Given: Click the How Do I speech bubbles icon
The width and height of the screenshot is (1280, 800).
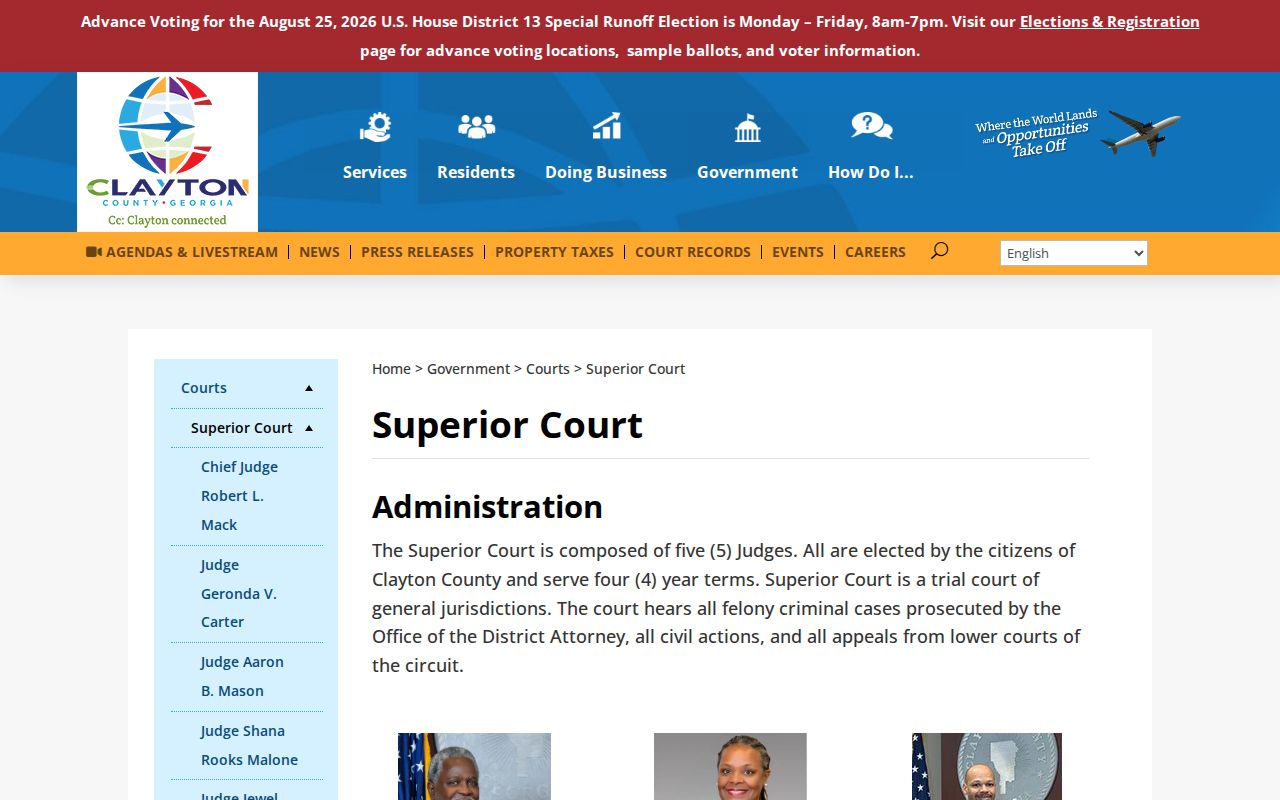Looking at the screenshot, I should tap(871, 126).
